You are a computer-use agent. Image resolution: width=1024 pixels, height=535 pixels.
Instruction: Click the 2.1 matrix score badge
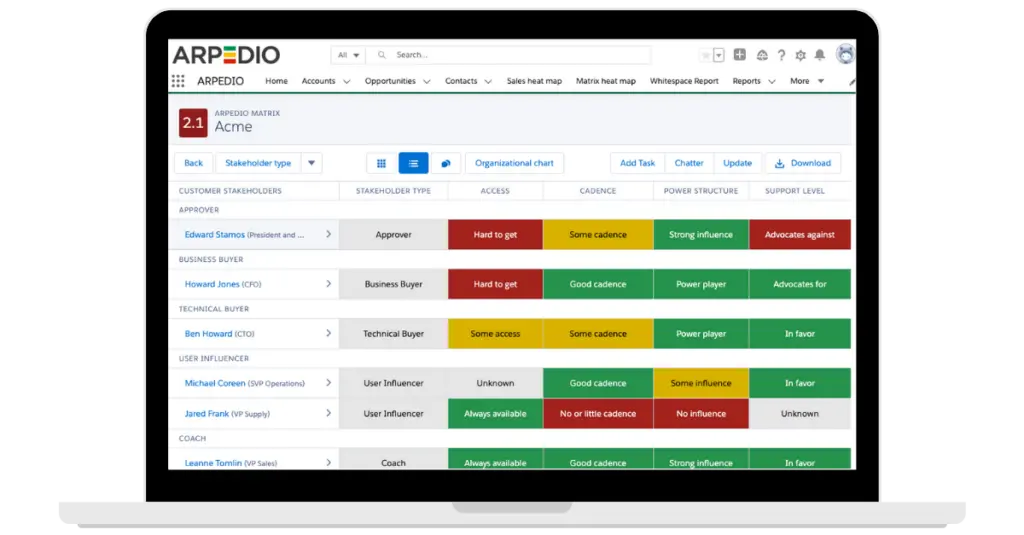(193, 123)
